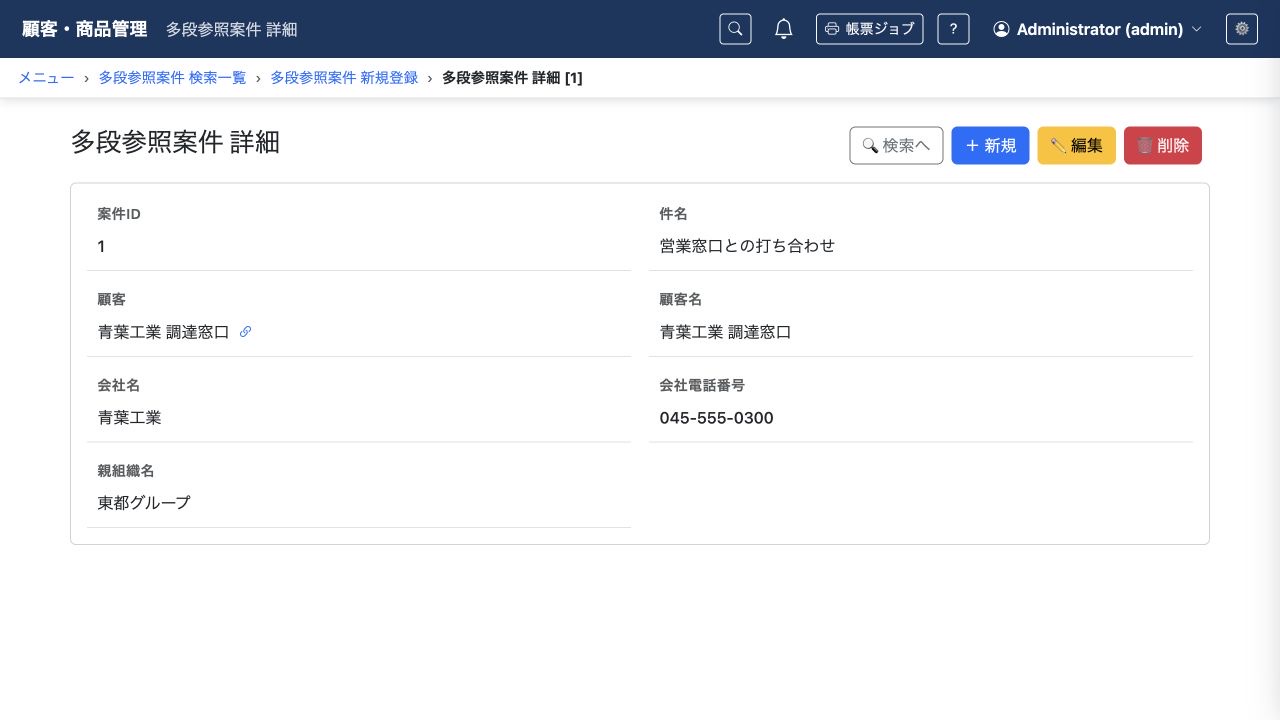Click the 顧客・商品管理 app title
This screenshot has width=1280, height=720.
(x=85, y=29)
